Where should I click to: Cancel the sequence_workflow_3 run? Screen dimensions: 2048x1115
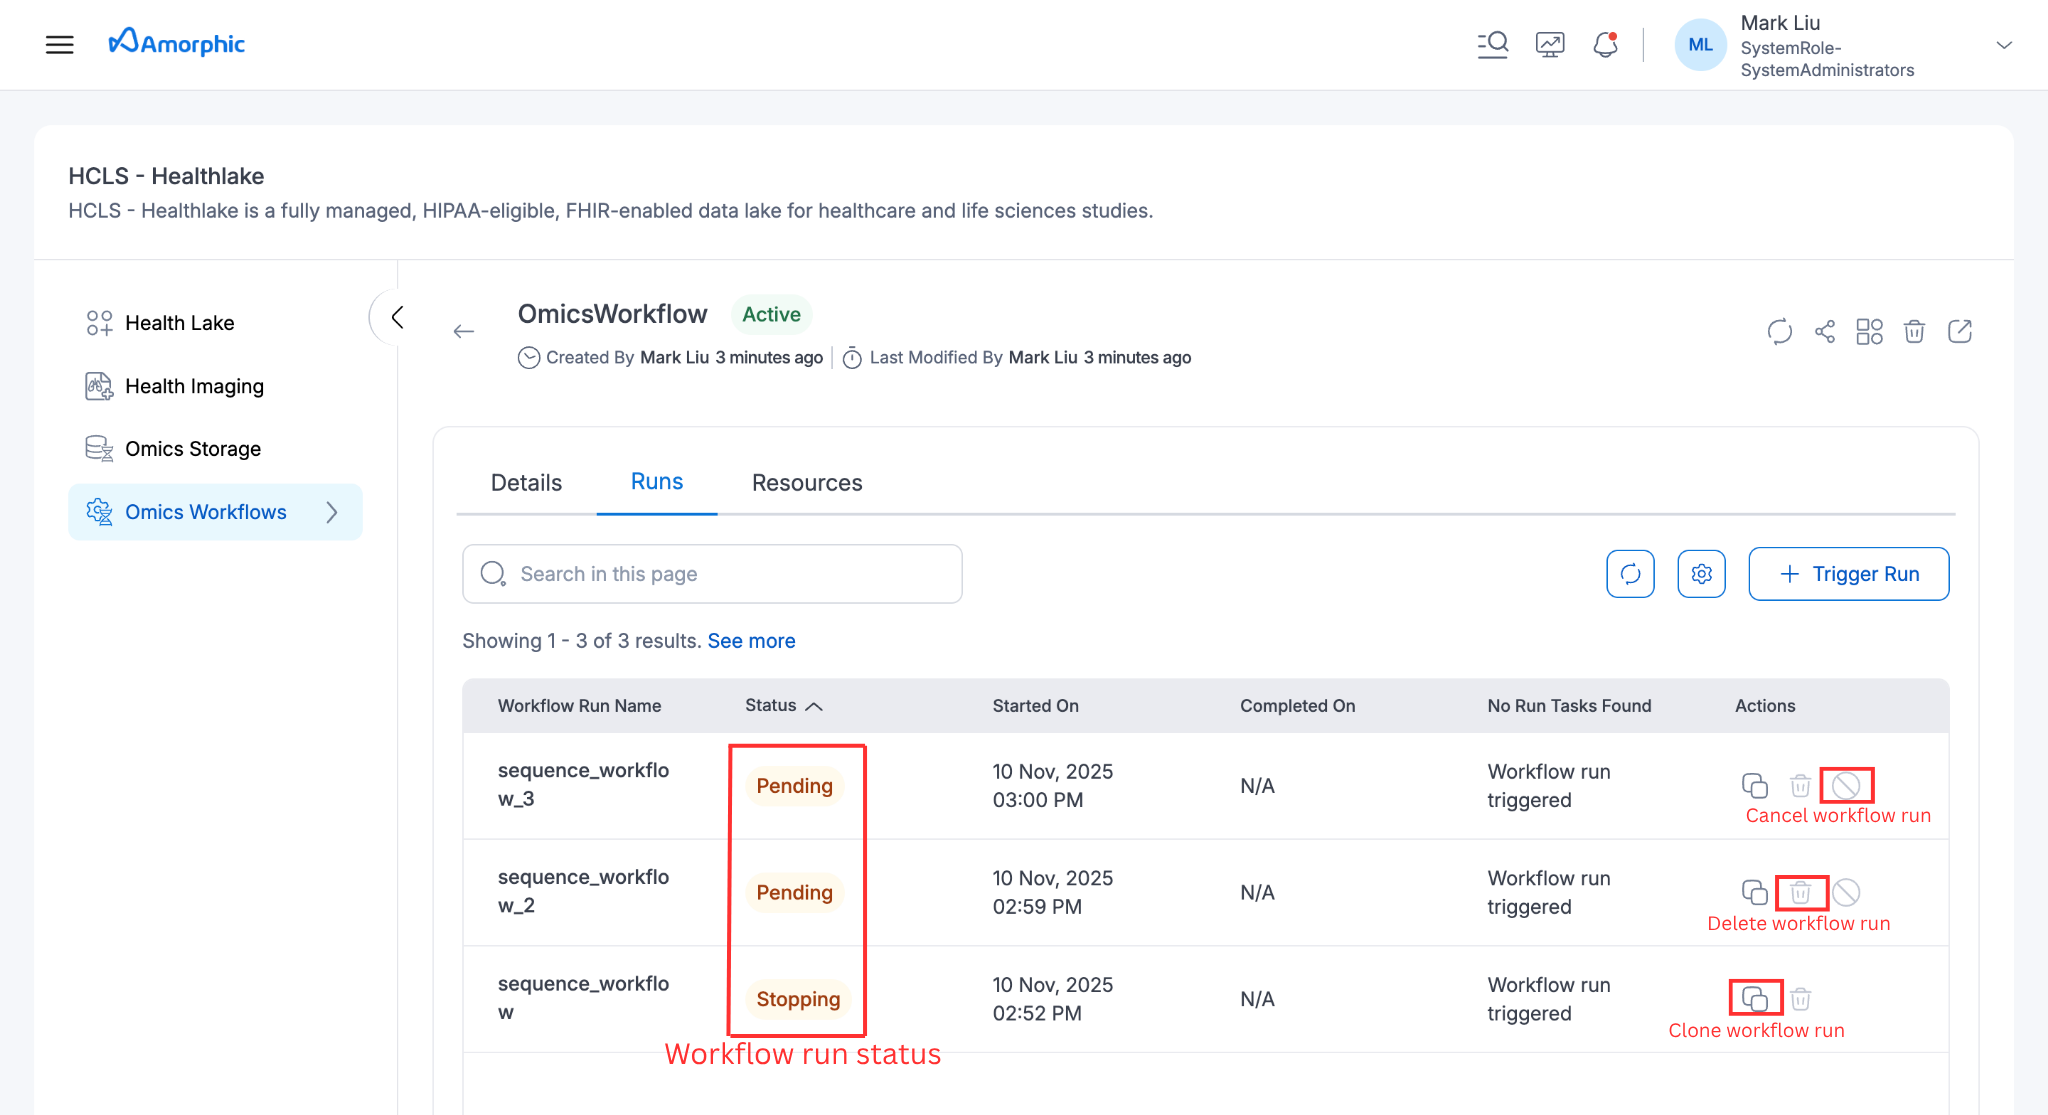pyautogui.click(x=1846, y=786)
